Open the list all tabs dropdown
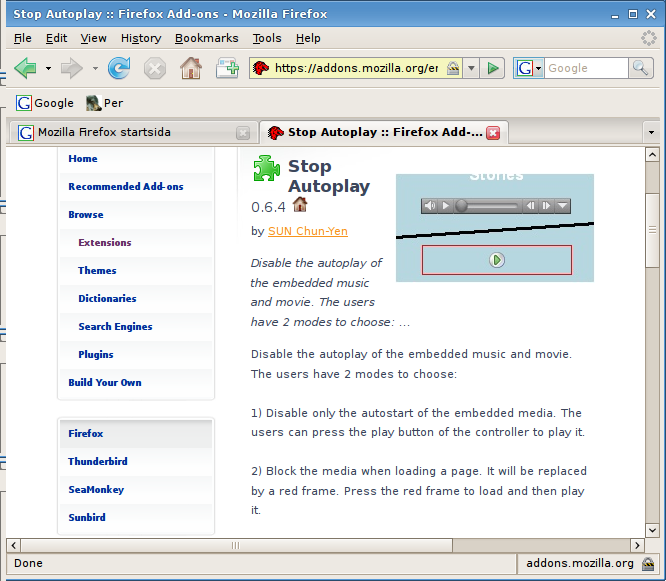The height and width of the screenshot is (581, 666). (x=651, y=133)
